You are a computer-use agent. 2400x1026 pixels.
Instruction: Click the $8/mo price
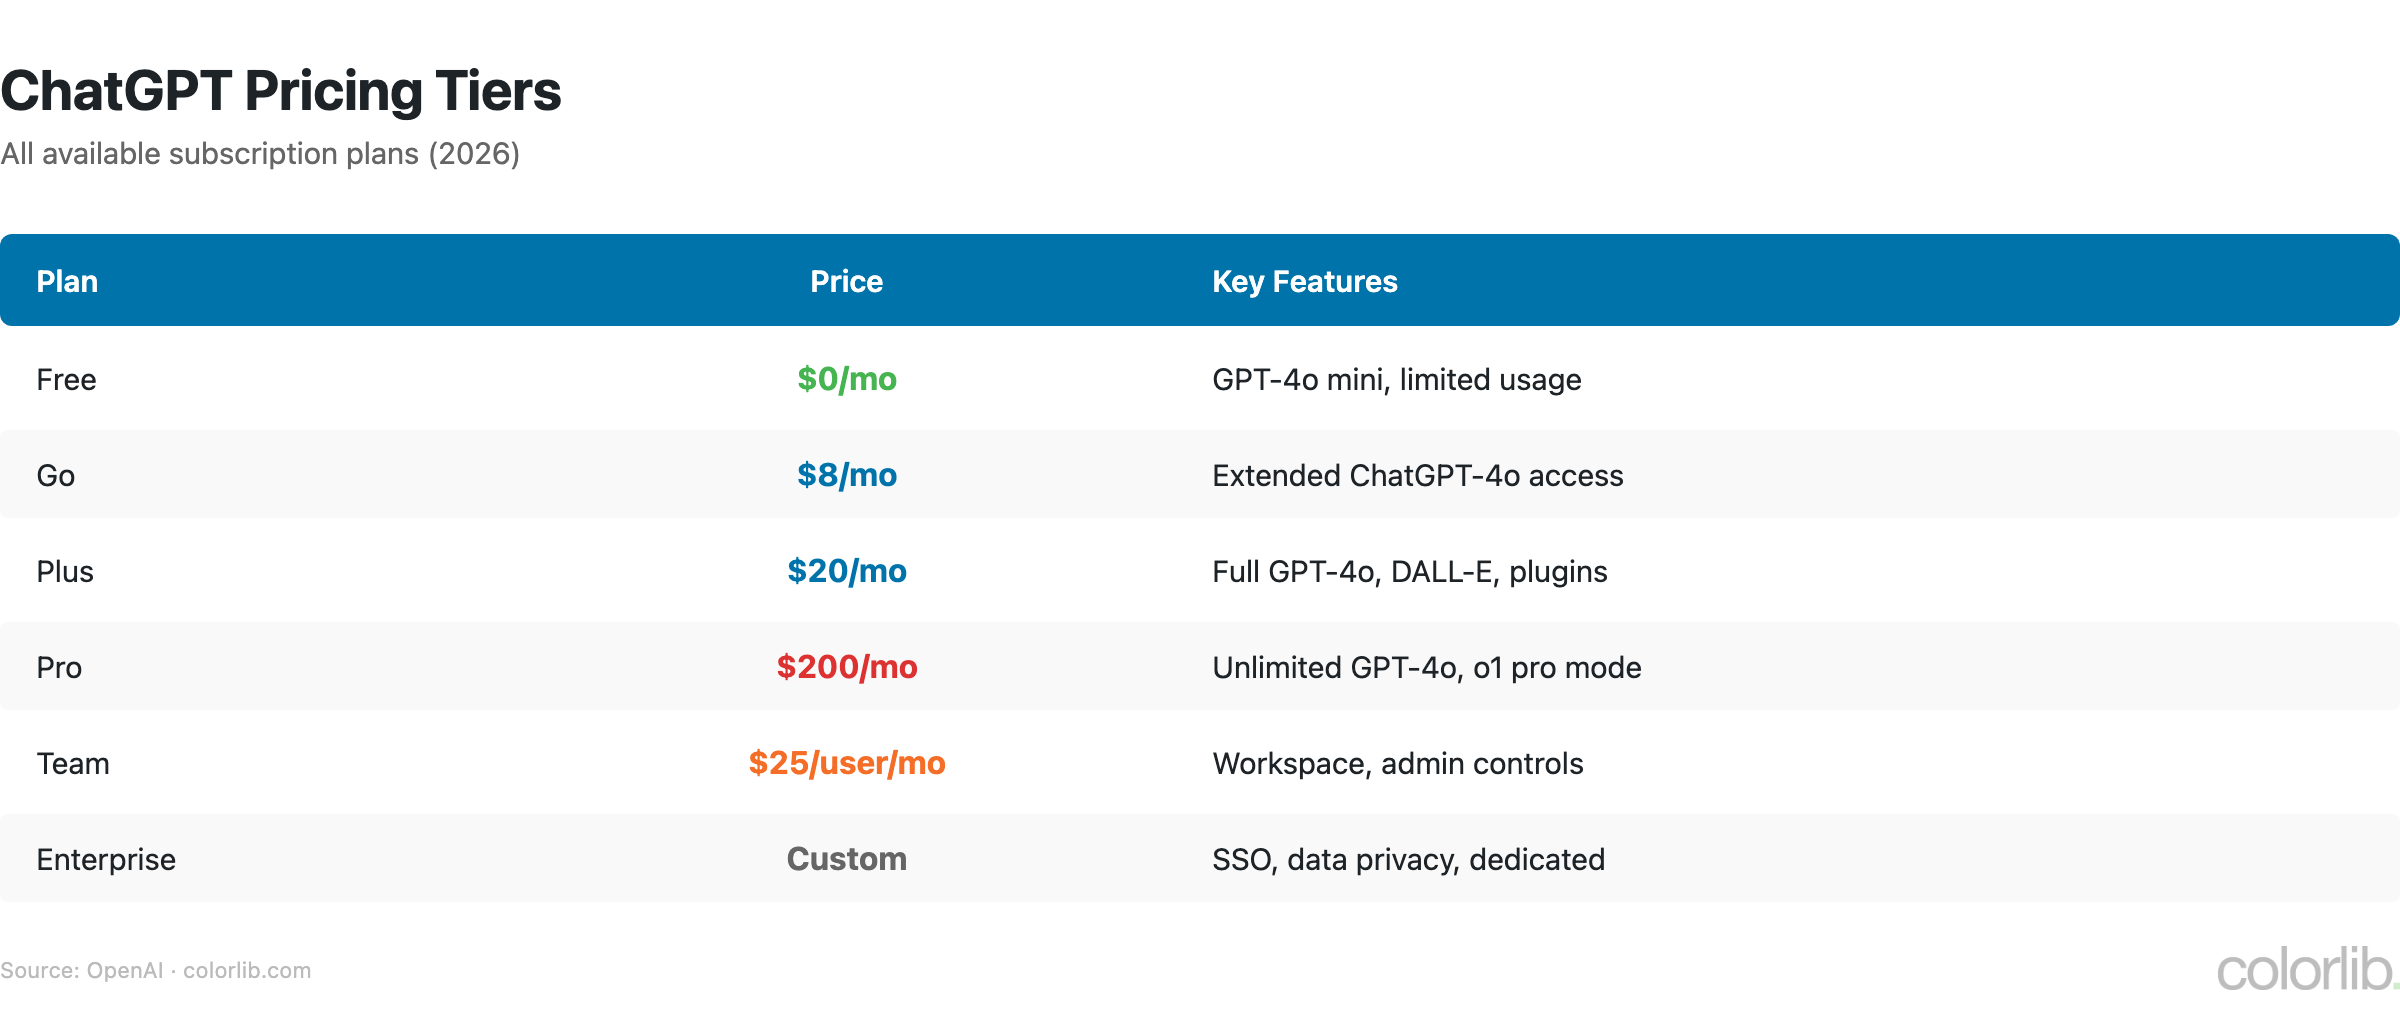[x=846, y=475]
